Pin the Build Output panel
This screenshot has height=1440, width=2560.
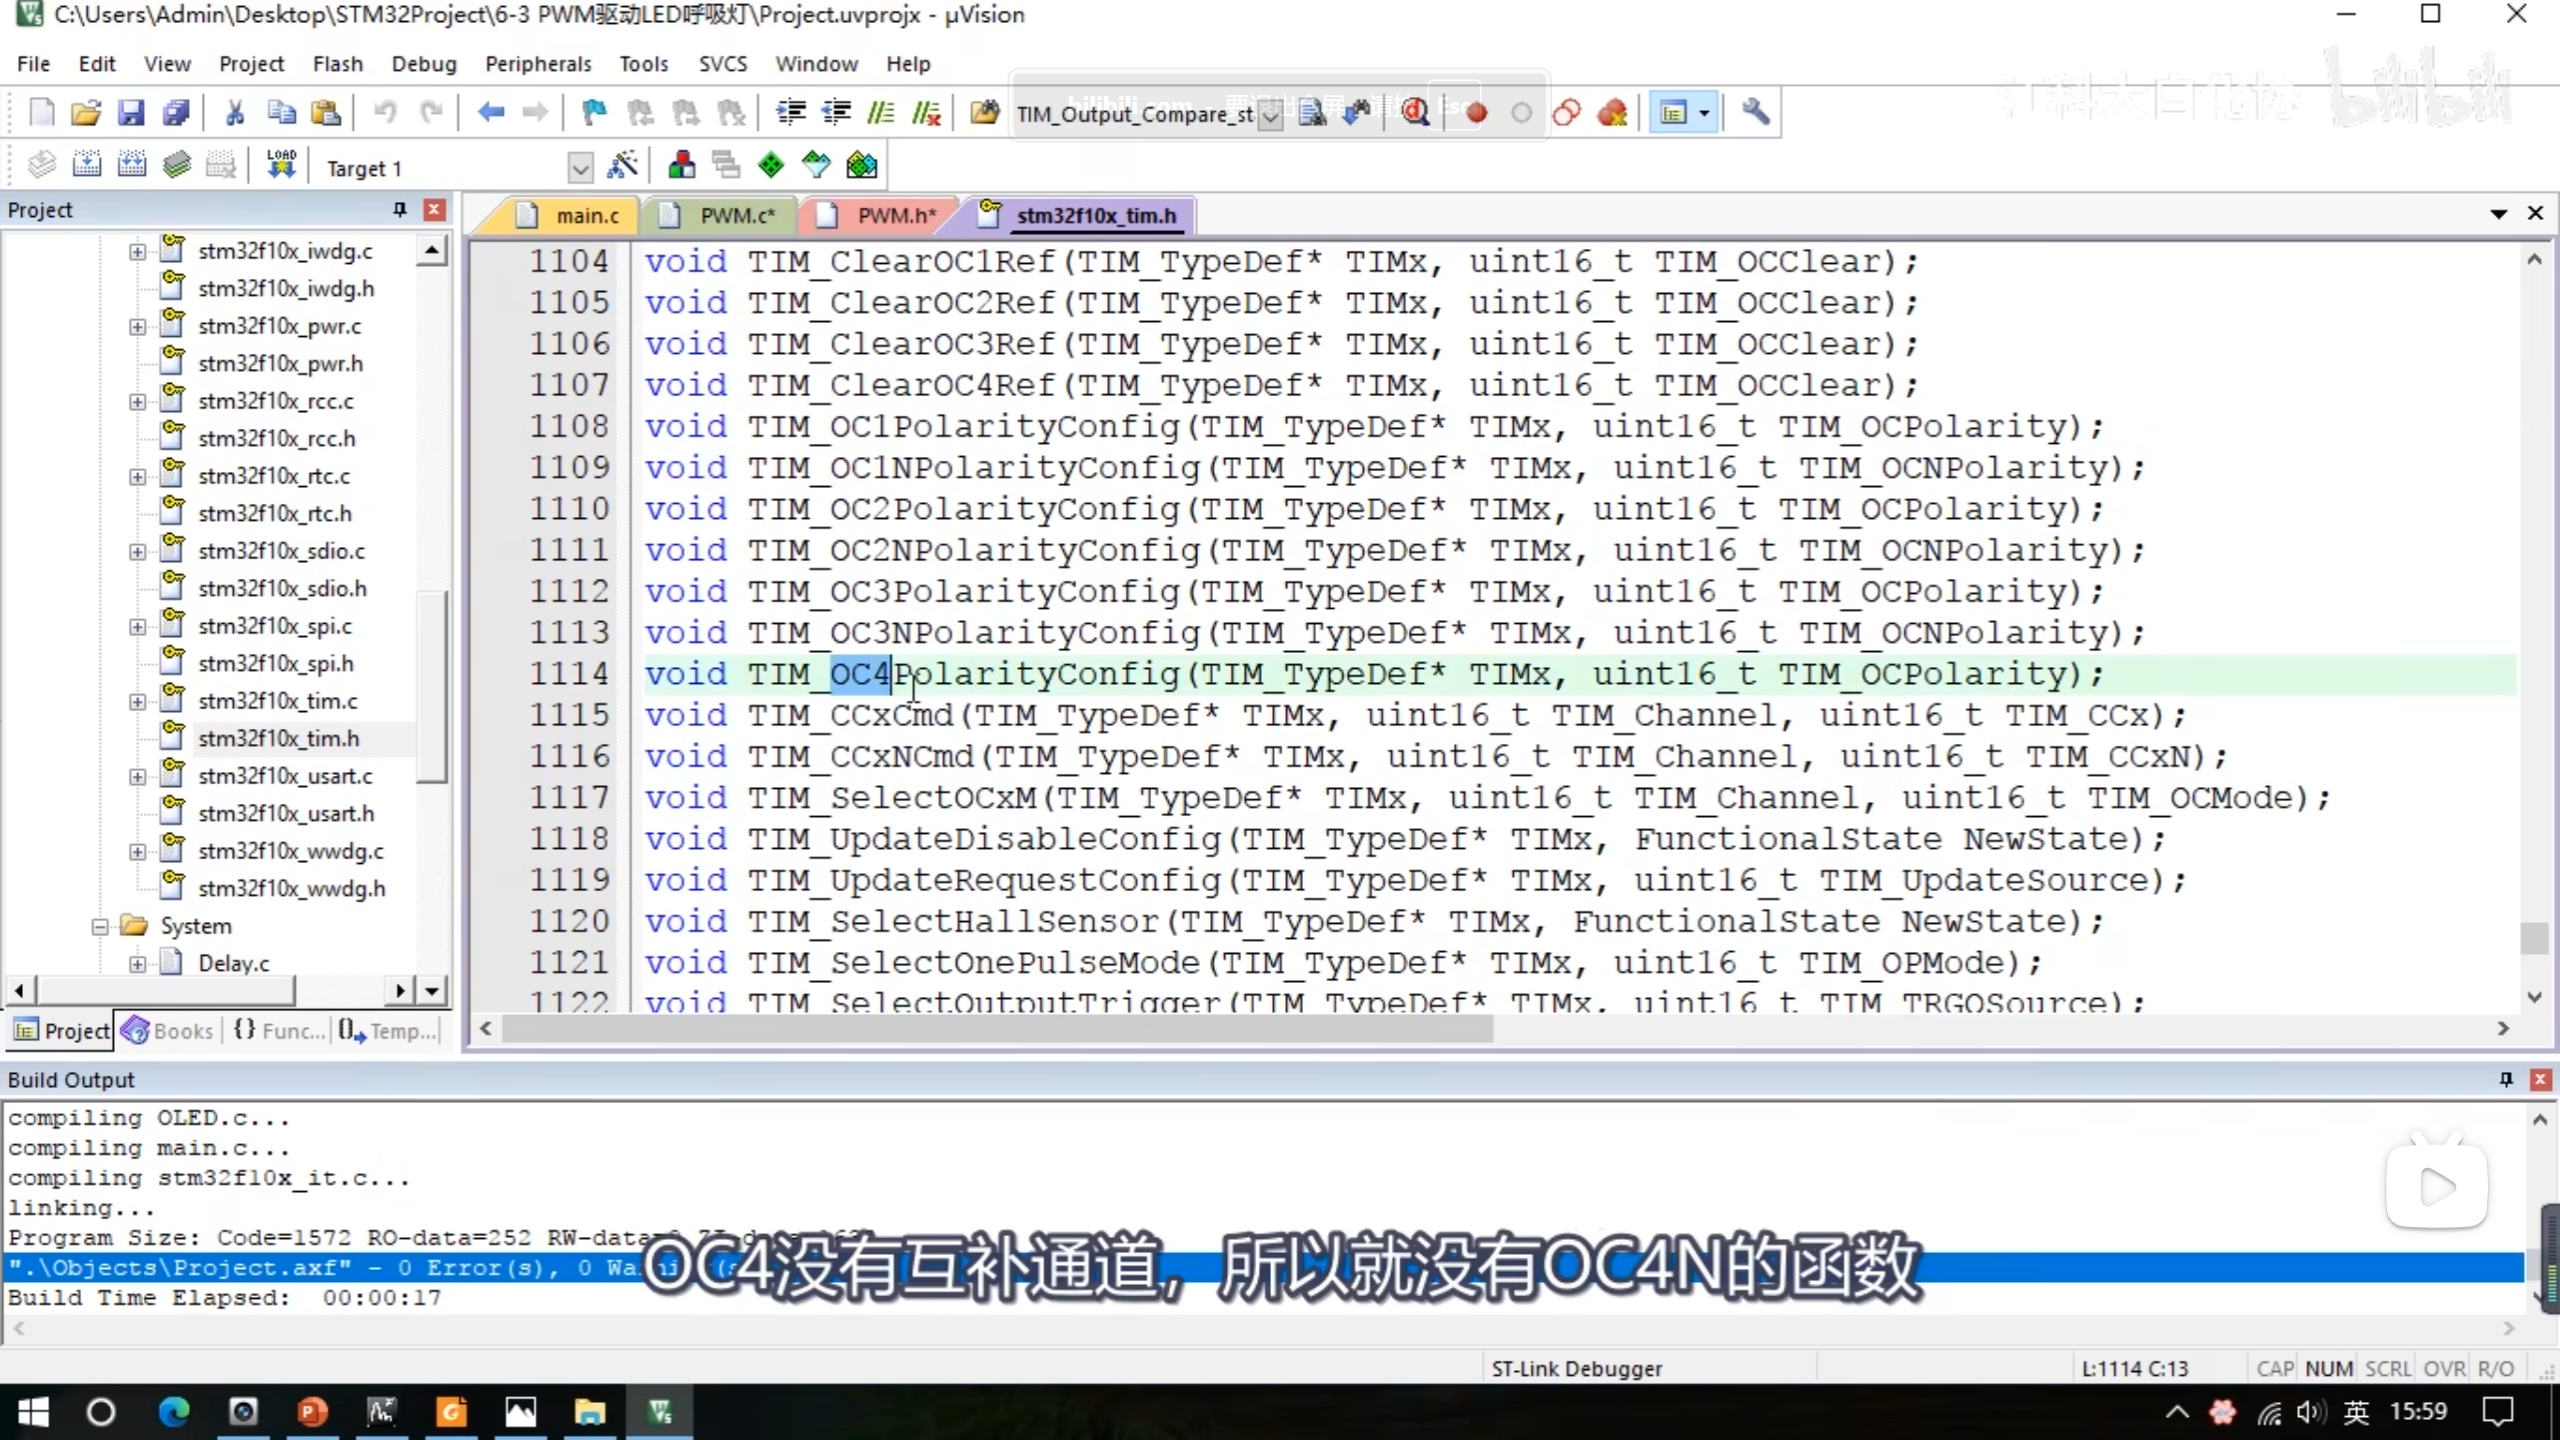pyautogui.click(x=2506, y=1079)
